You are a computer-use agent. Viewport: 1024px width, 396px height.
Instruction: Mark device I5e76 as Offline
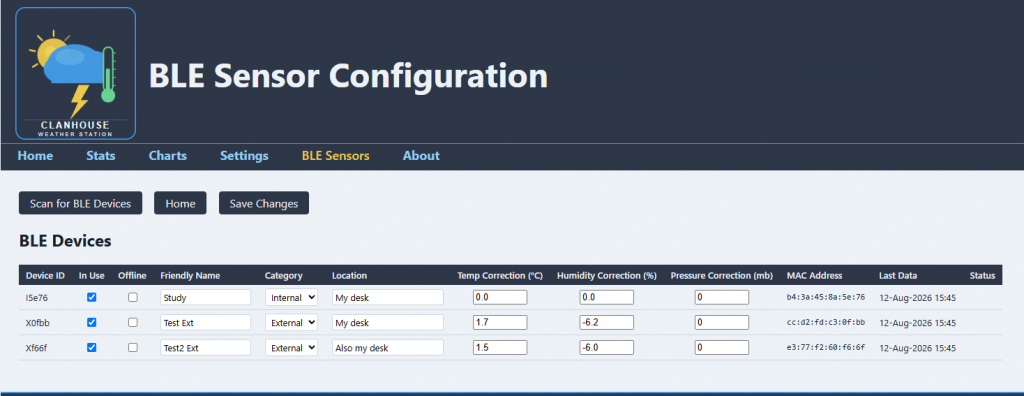133,297
